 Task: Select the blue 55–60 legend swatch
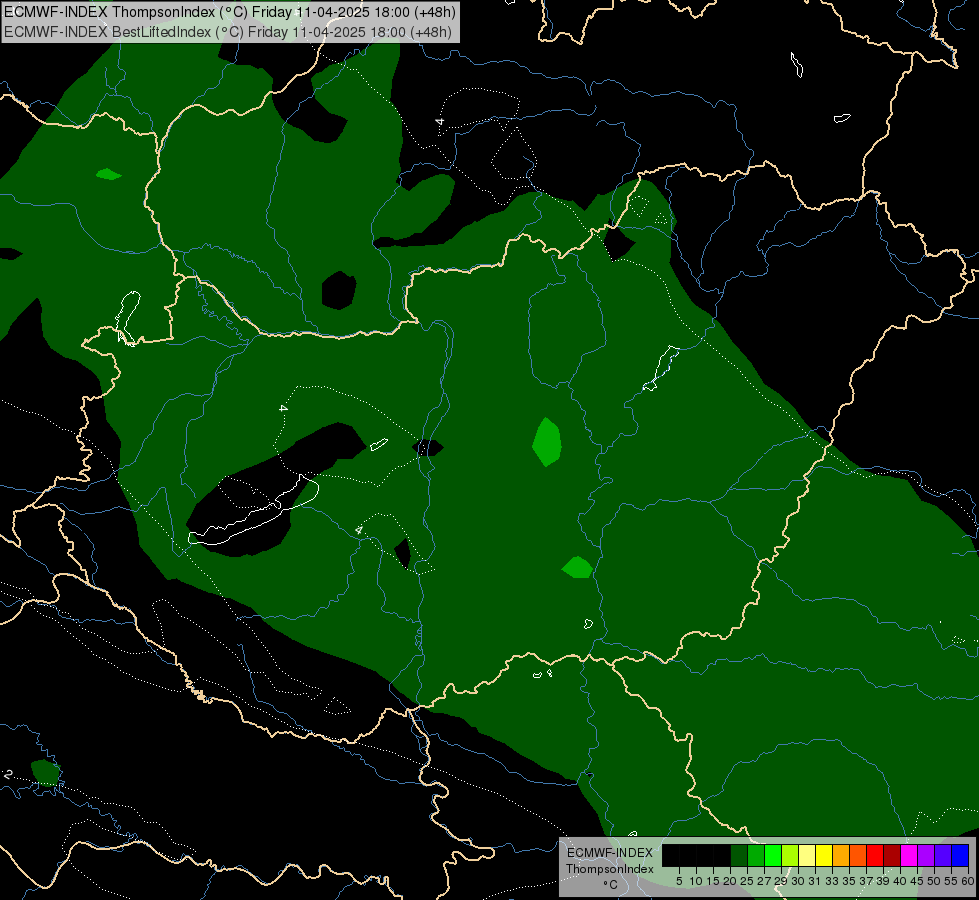click(x=960, y=856)
